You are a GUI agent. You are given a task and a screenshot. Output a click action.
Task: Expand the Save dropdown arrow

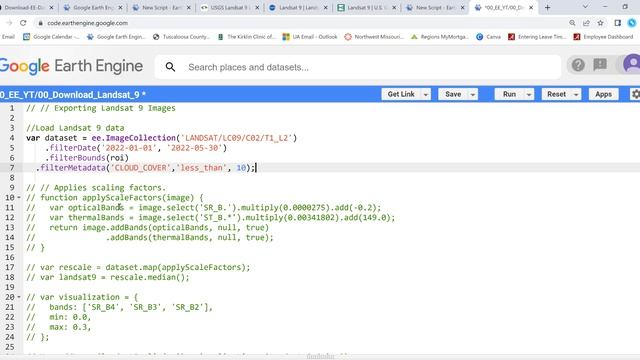(x=473, y=94)
